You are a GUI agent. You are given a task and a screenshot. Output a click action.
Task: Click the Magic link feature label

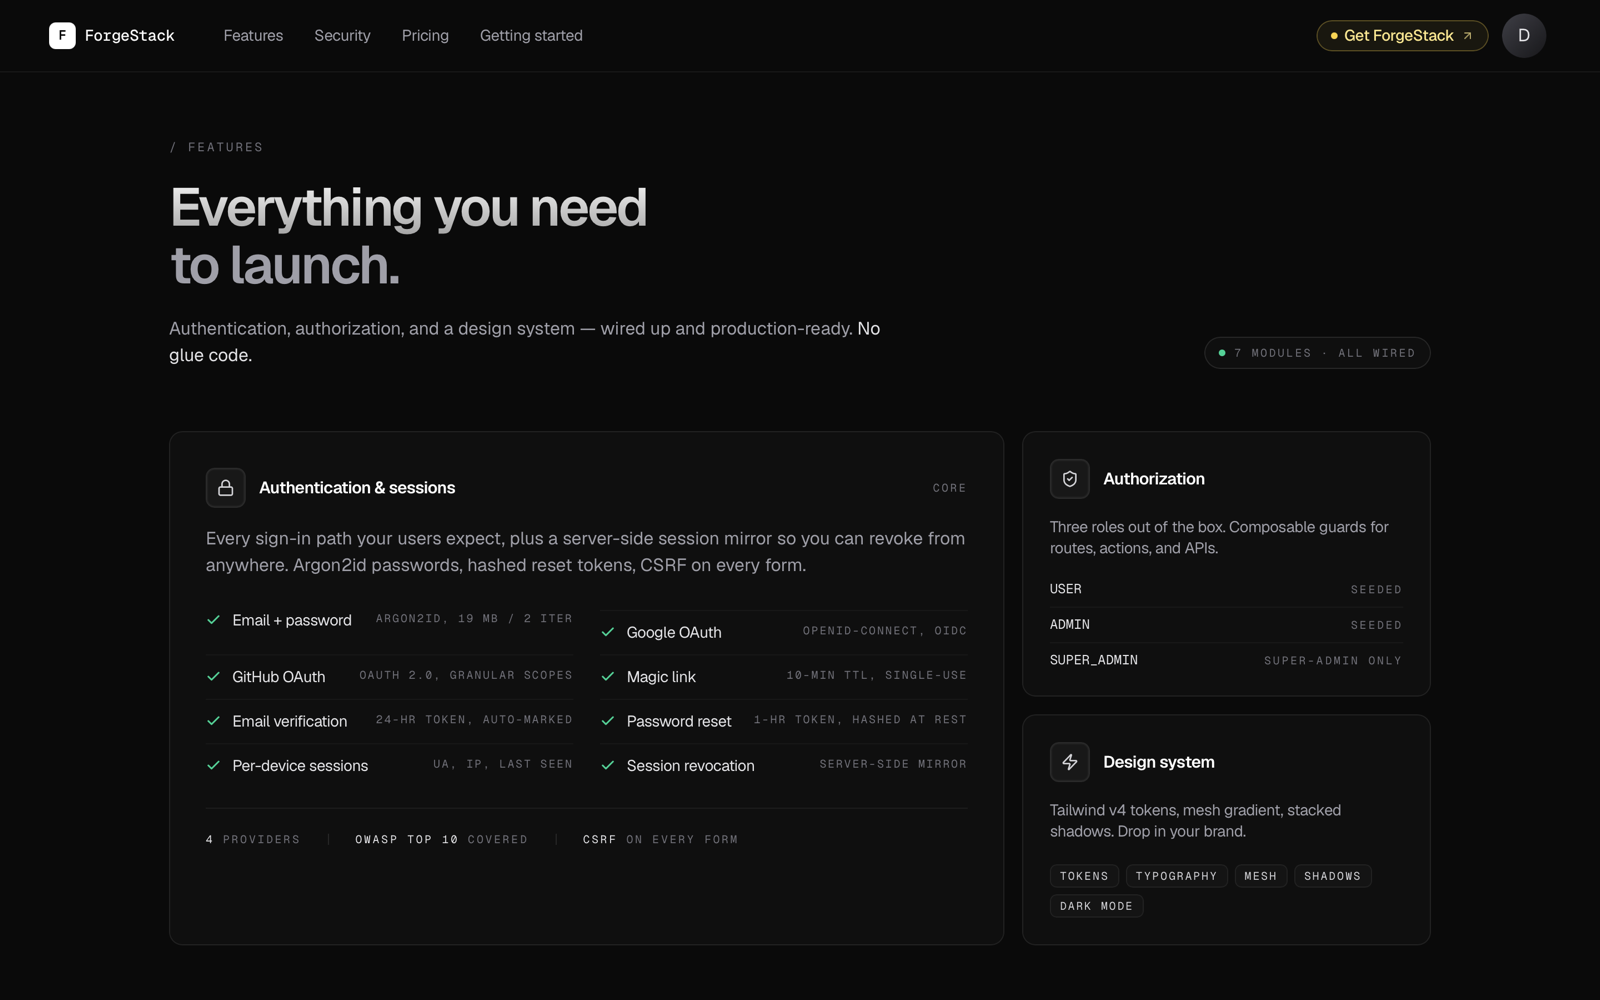[661, 677]
